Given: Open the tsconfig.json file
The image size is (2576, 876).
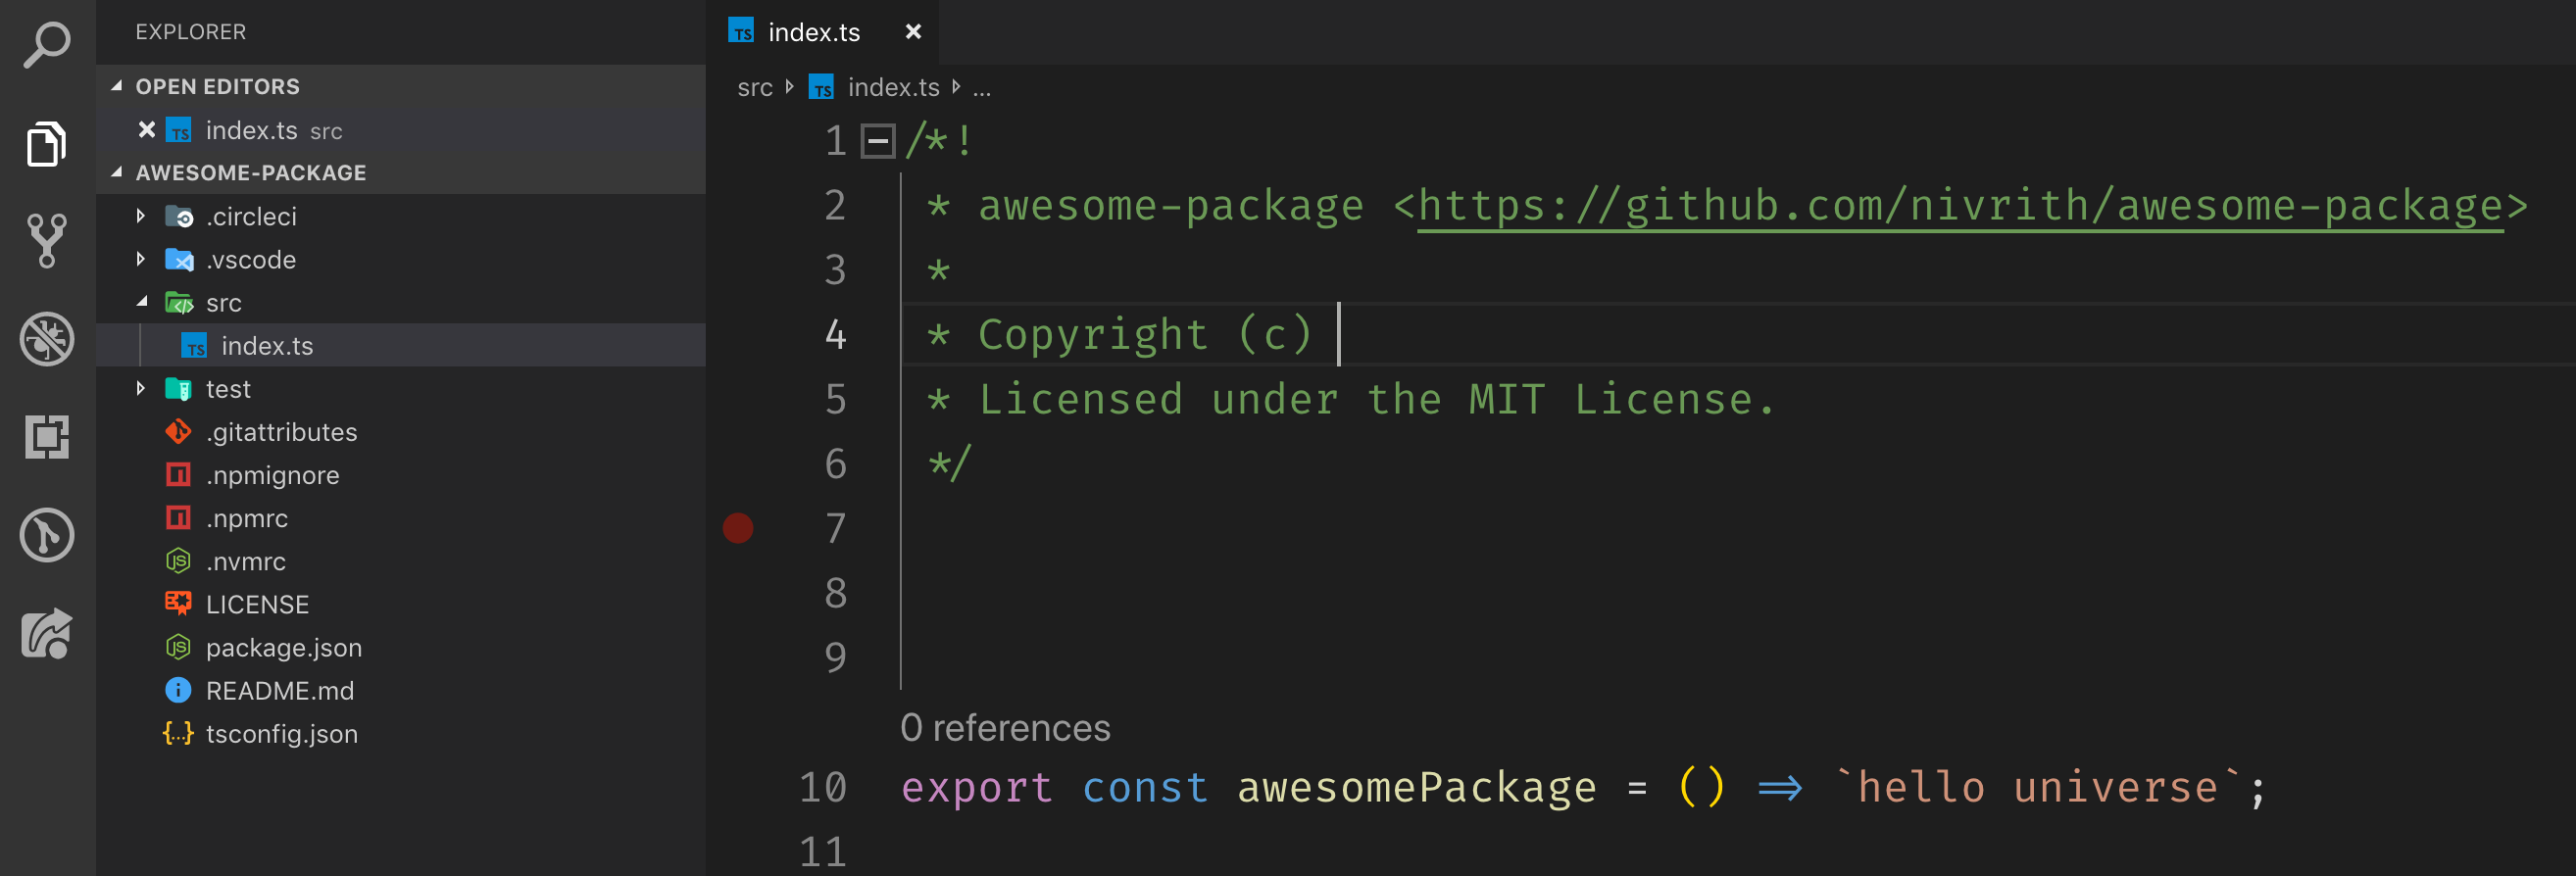Looking at the screenshot, I should pos(401,732).
